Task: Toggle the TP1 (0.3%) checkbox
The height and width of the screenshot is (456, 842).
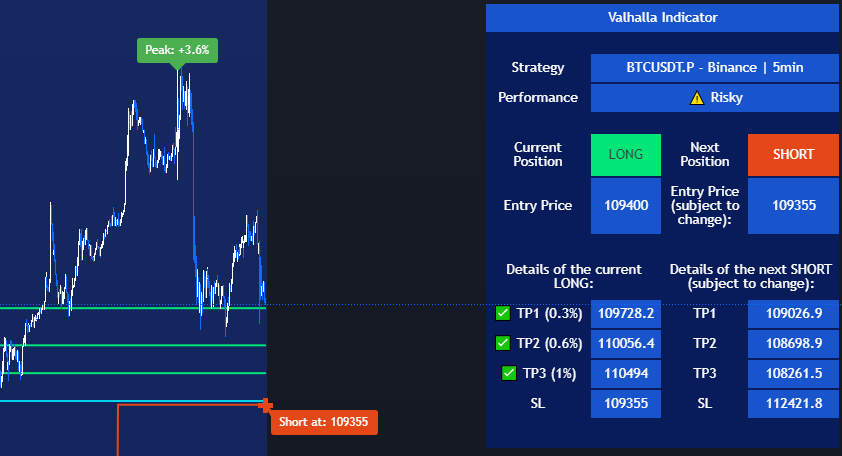Action: click(x=503, y=313)
